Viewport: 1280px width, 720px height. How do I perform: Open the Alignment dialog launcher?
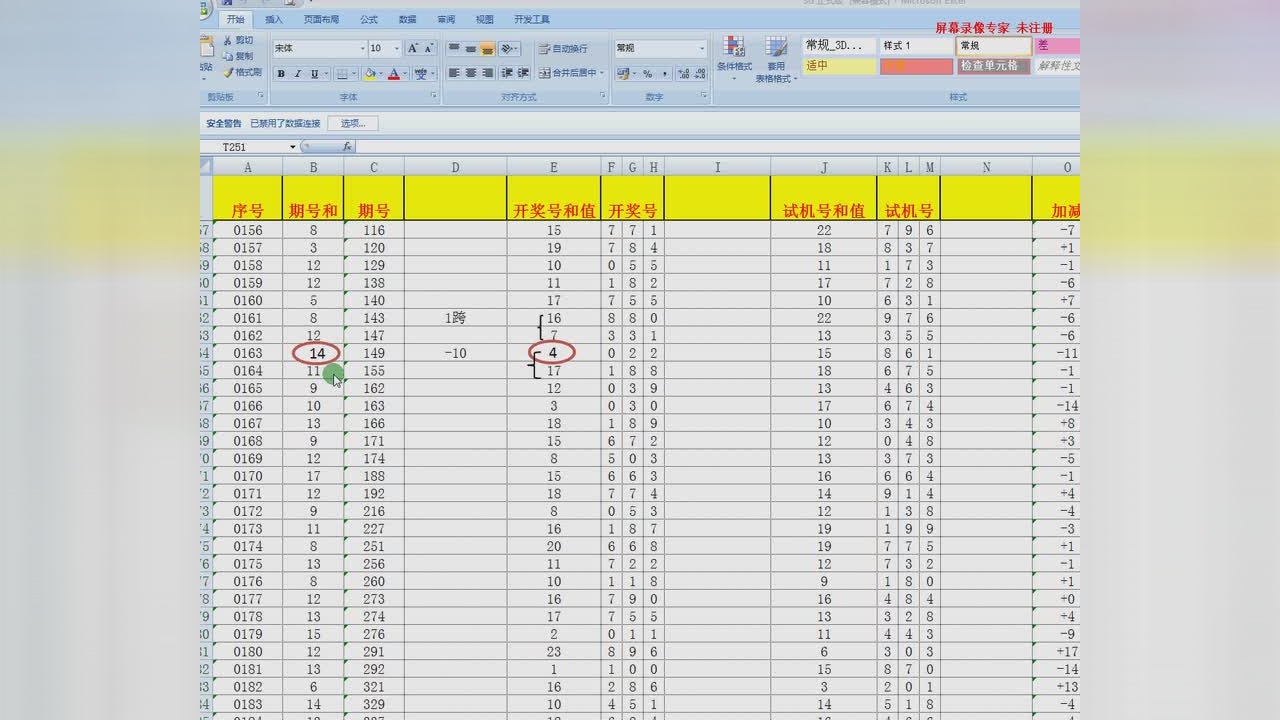[602, 96]
